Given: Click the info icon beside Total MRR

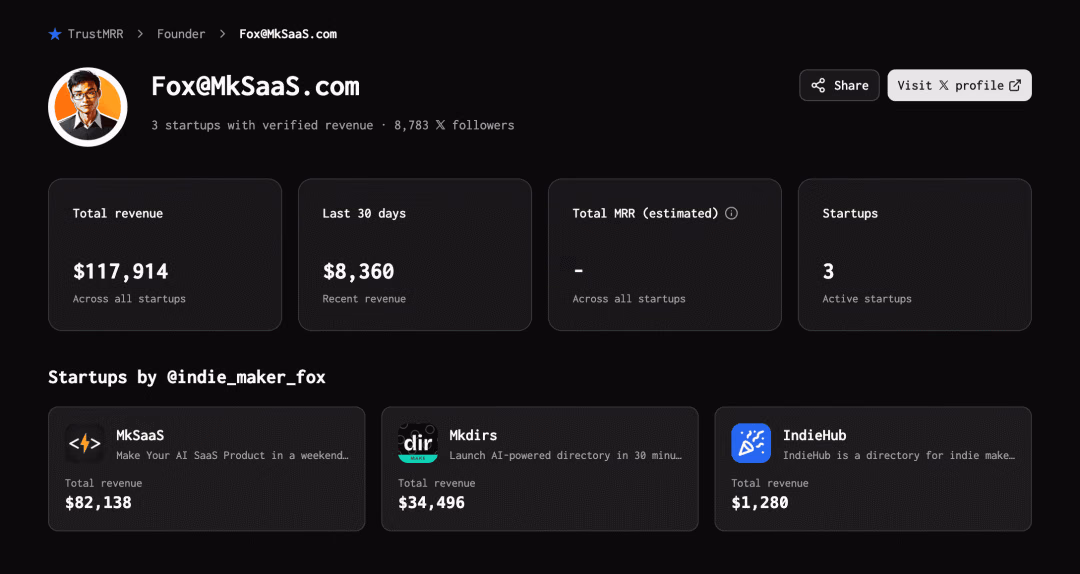Looking at the screenshot, I should [x=731, y=213].
